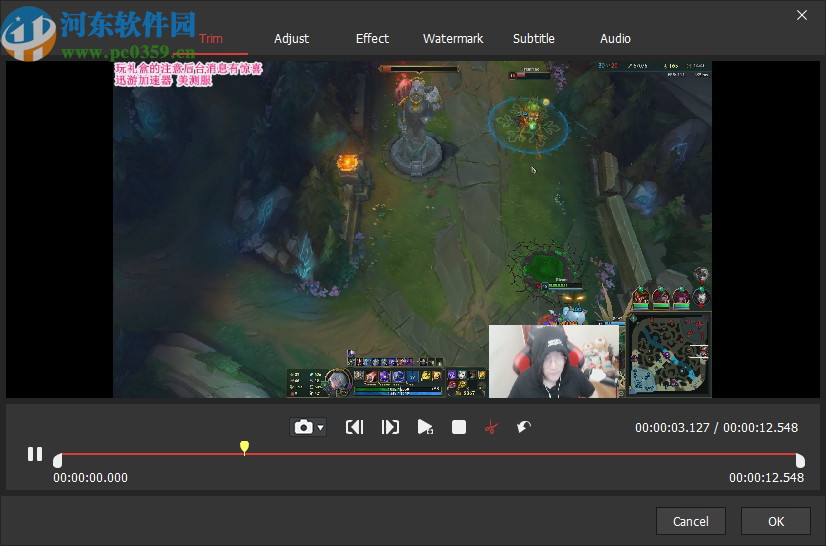Click the Cancel button
This screenshot has width=826, height=546.
tap(691, 521)
